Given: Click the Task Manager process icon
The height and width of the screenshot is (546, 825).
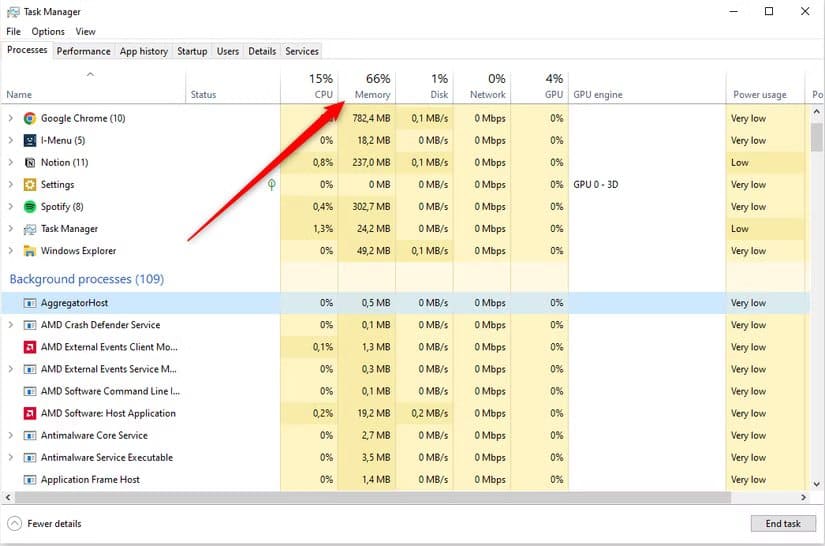Looking at the screenshot, I should coord(29,229).
